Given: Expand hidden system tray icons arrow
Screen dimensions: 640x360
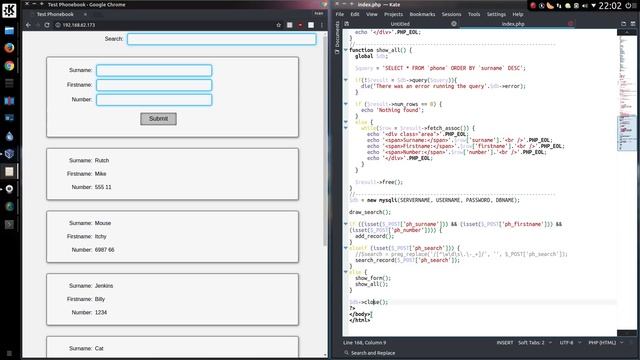Looking at the screenshot, I should pos(593,6).
